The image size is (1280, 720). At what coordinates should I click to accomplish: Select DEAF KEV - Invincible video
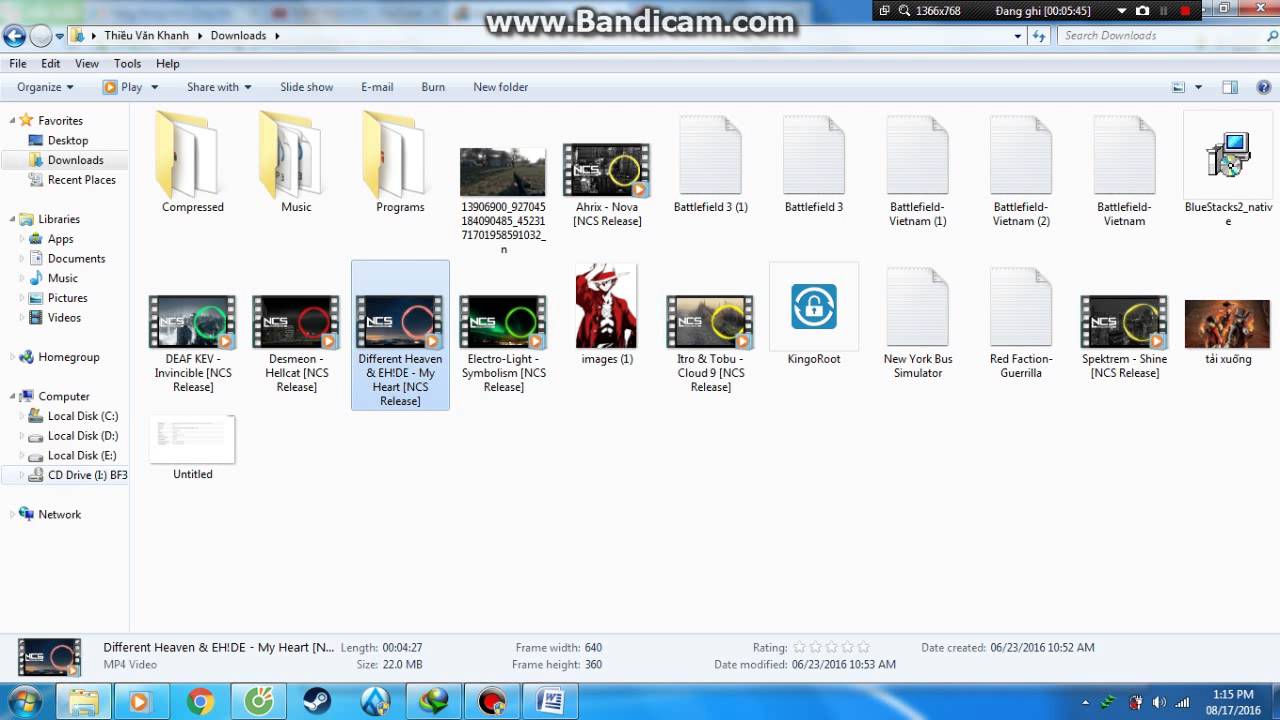(192, 343)
